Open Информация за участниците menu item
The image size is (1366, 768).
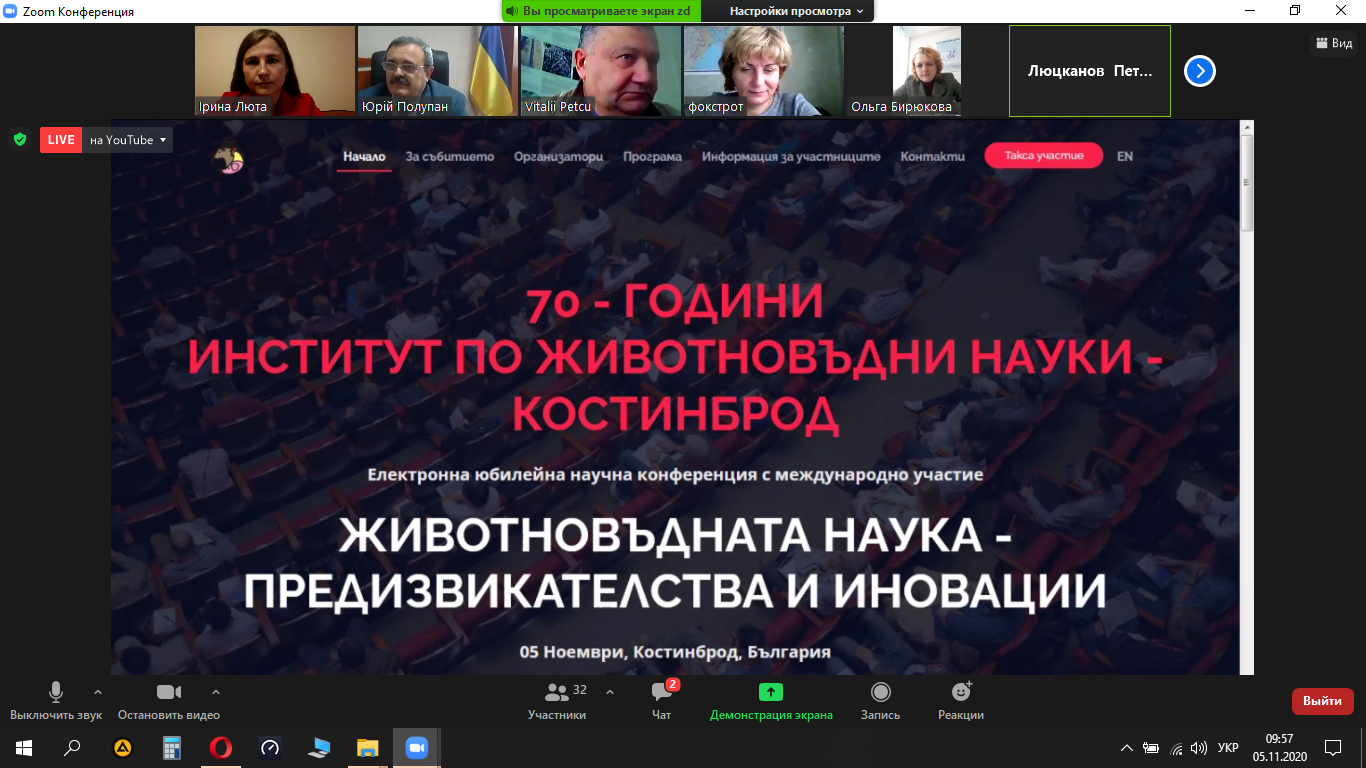tap(791, 157)
